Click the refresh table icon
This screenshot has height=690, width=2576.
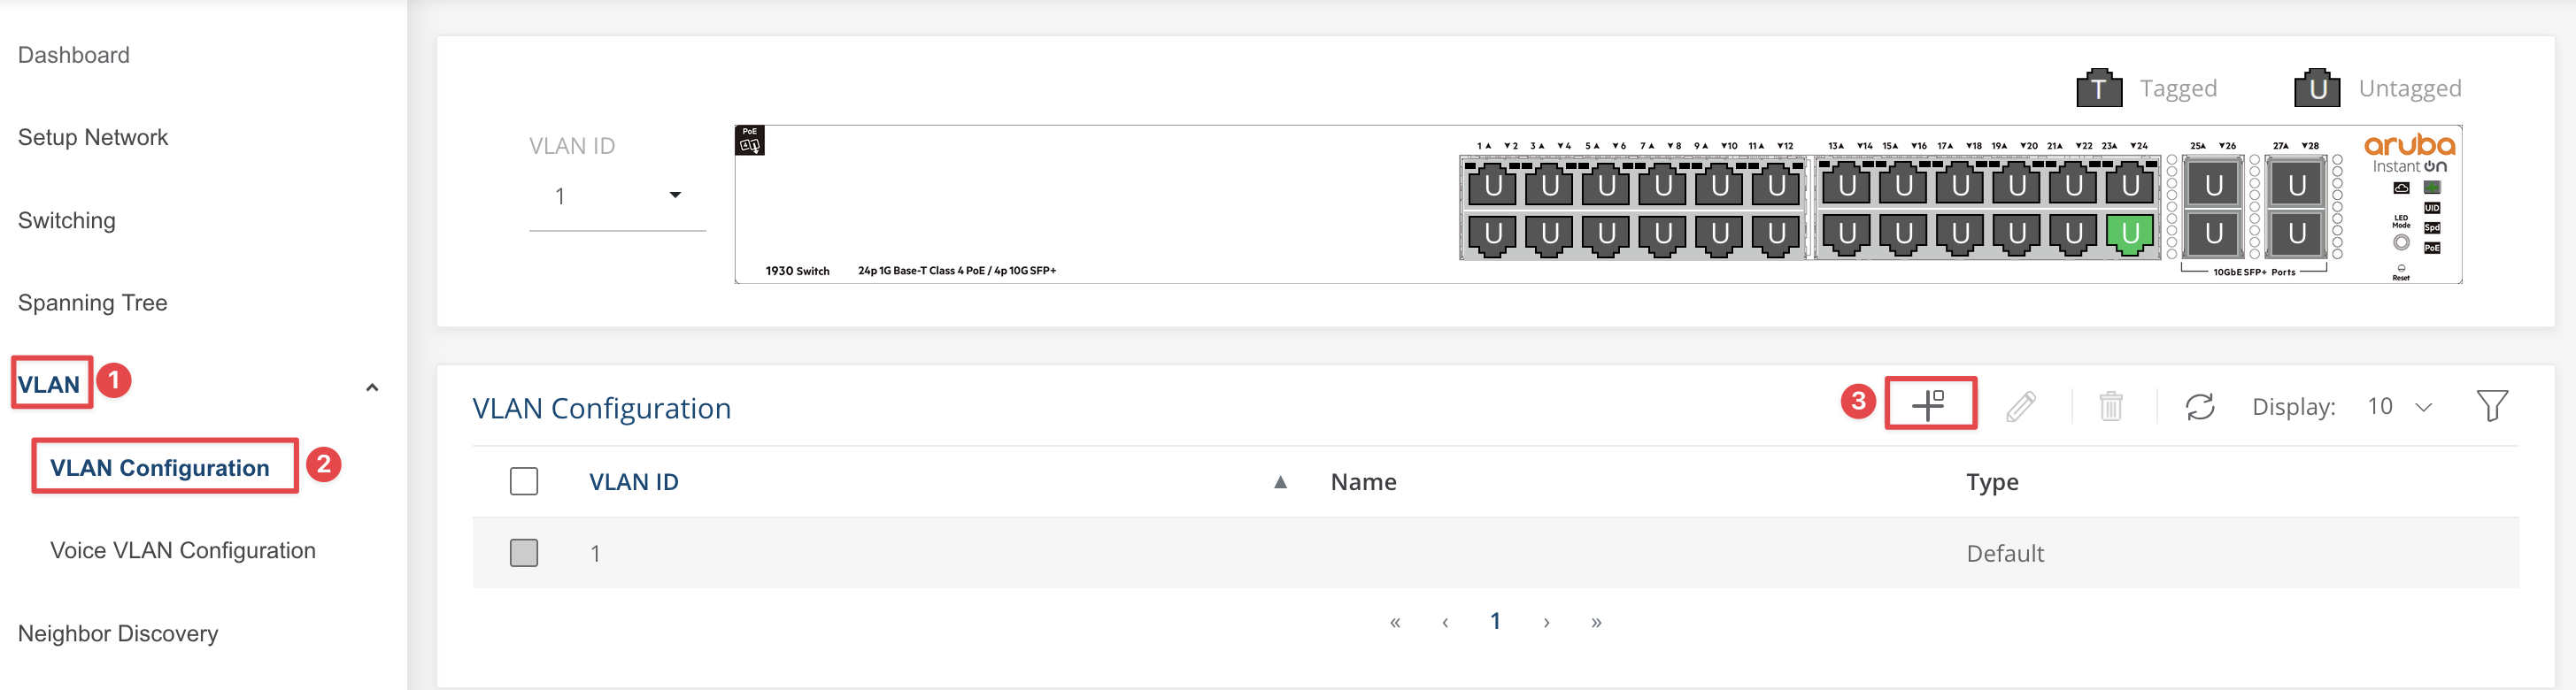2200,406
